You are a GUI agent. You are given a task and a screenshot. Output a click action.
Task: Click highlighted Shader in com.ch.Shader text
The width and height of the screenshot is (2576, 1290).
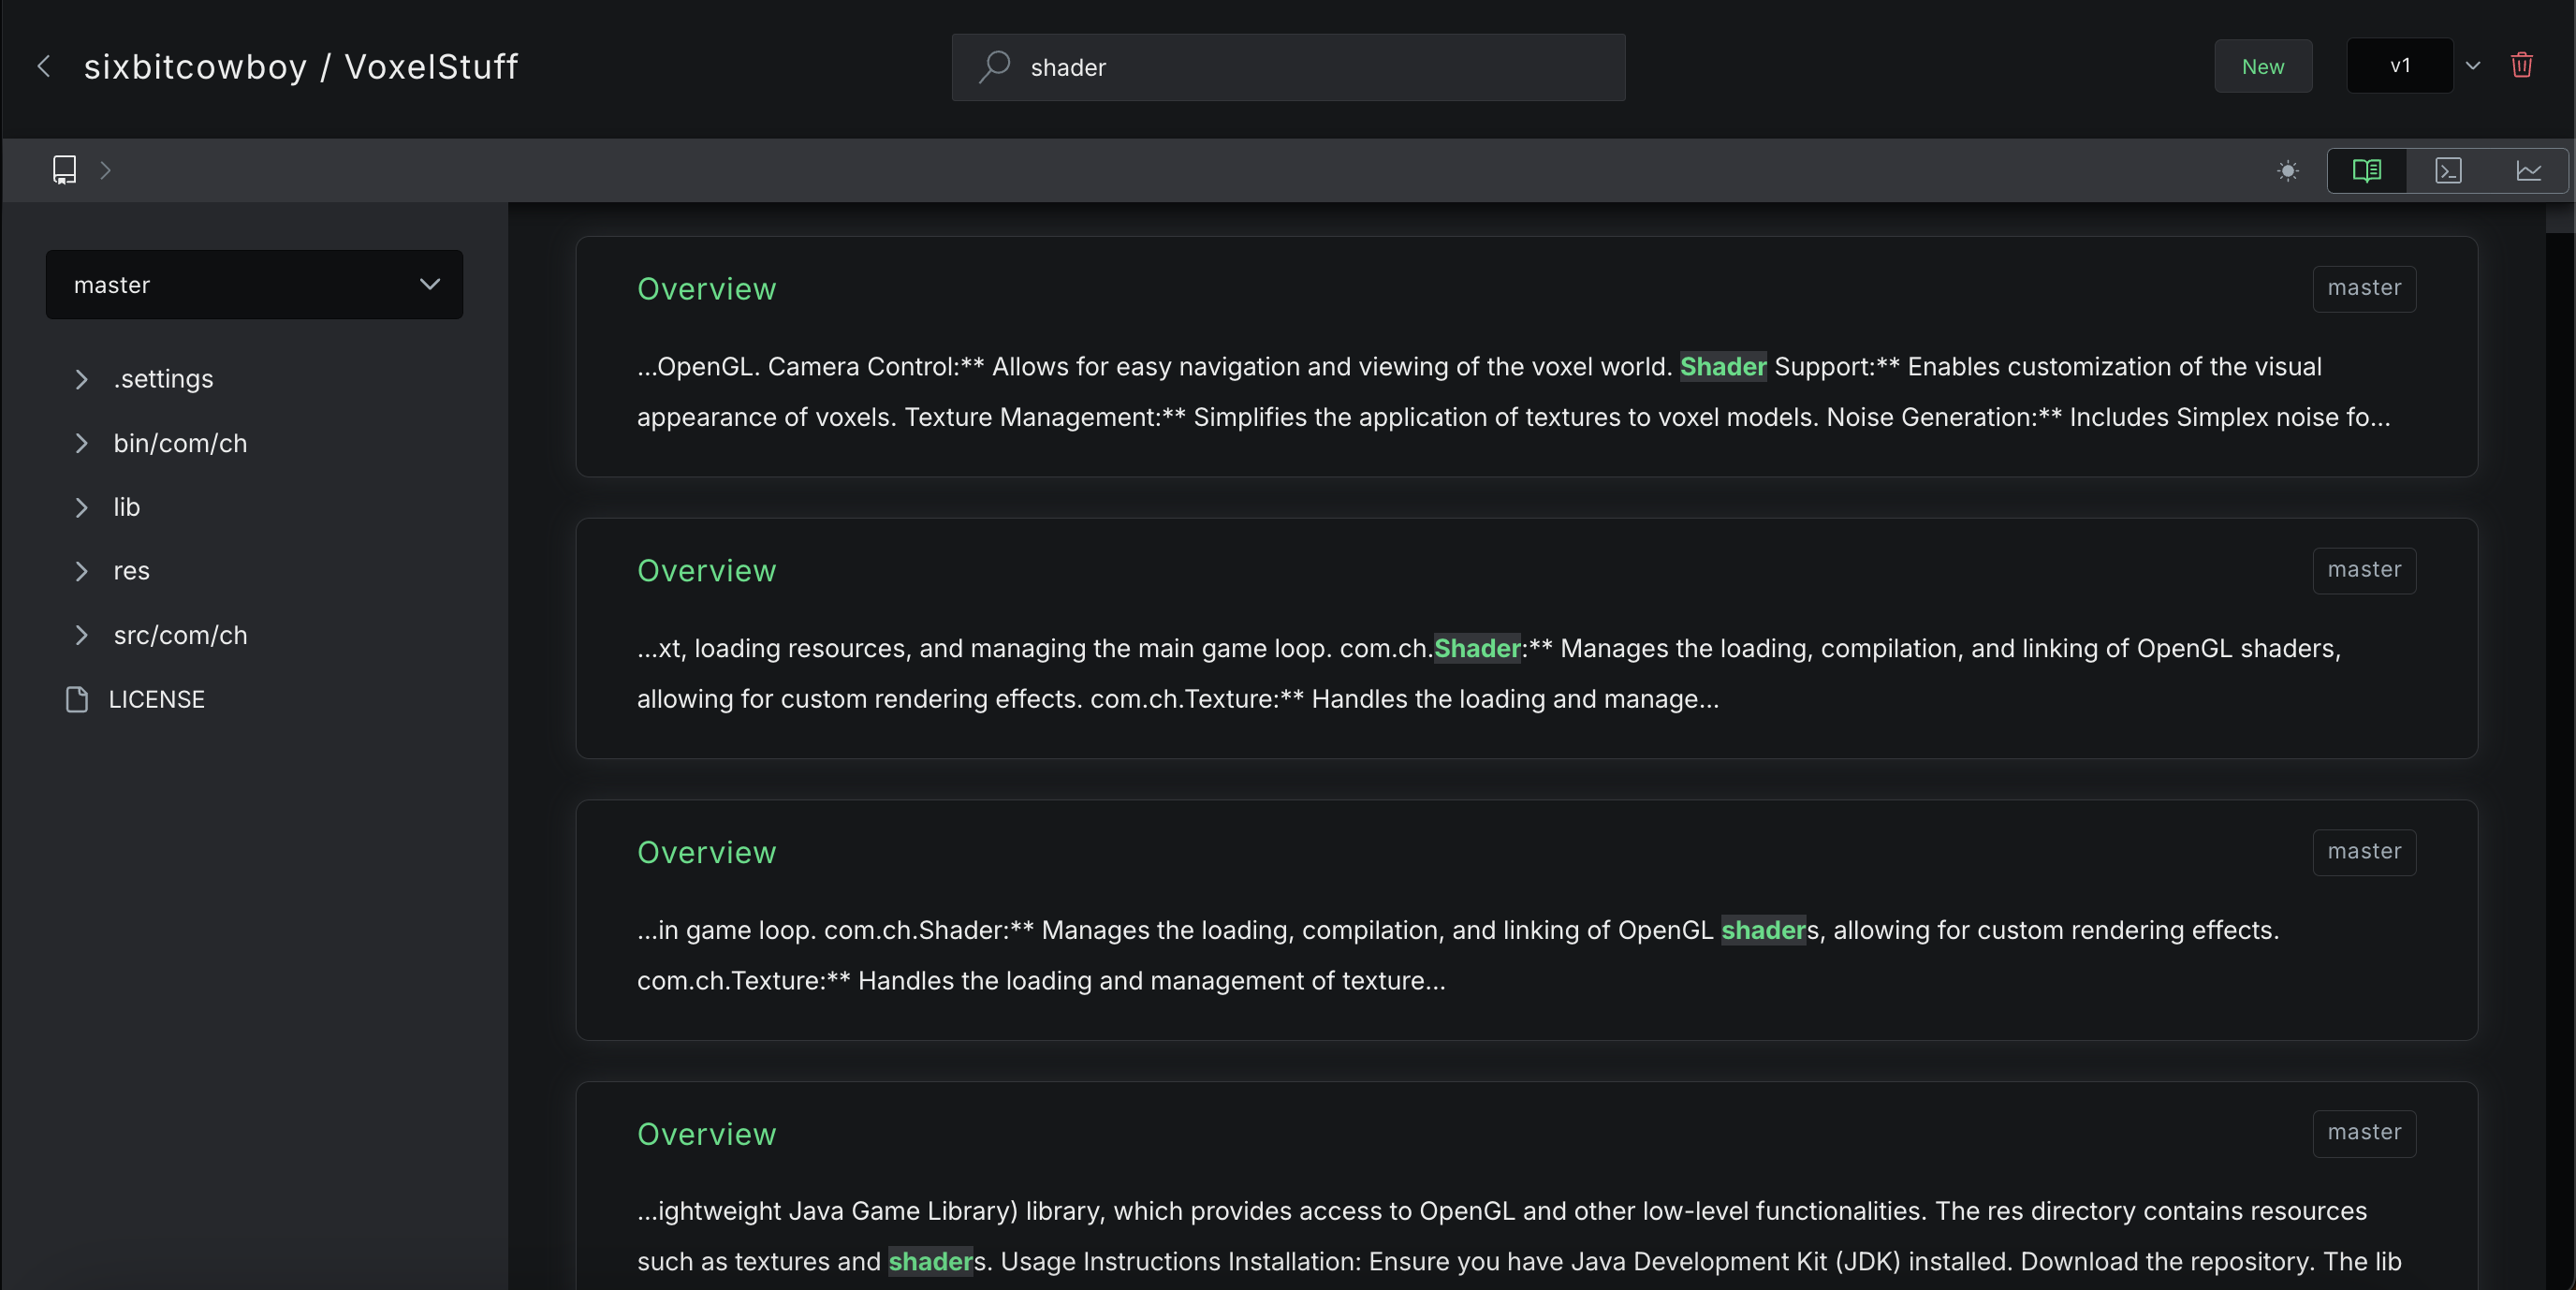click(x=1477, y=649)
